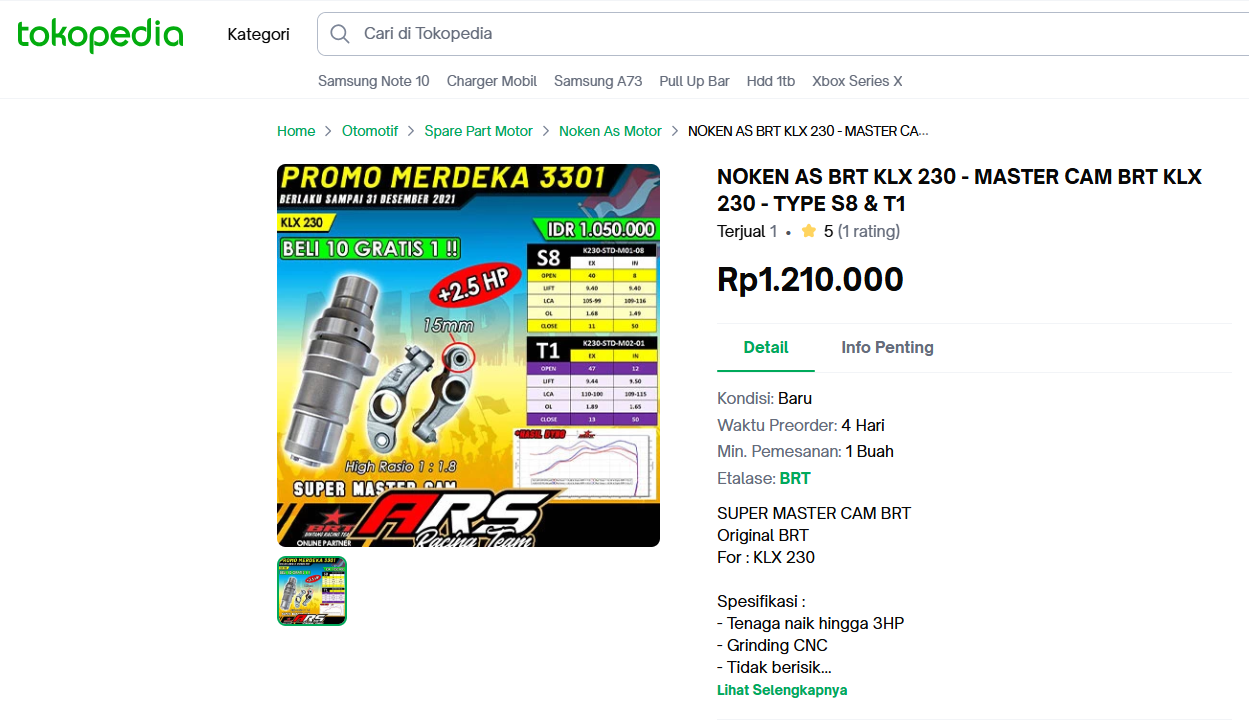
Task: Switch to the Info Penting tab
Action: pyautogui.click(x=887, y=347)
